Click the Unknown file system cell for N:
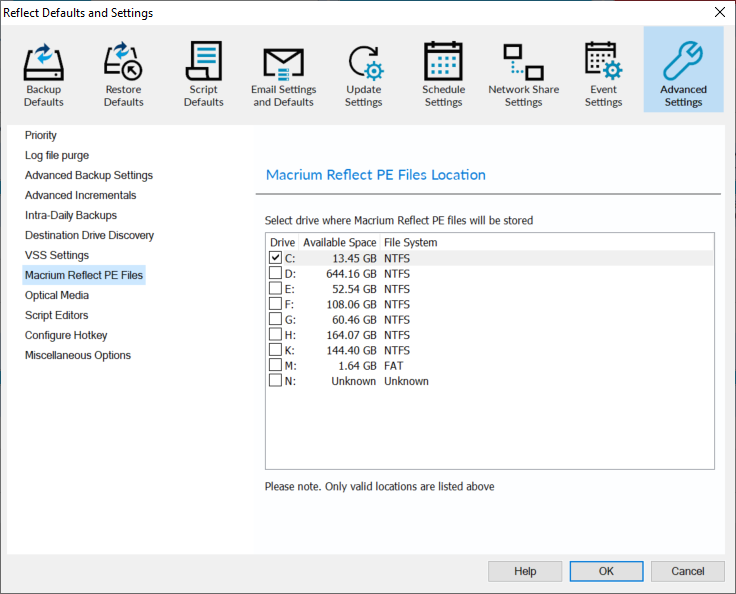The image size is (736, 594). pyautogui.click(x=406, y=381)
